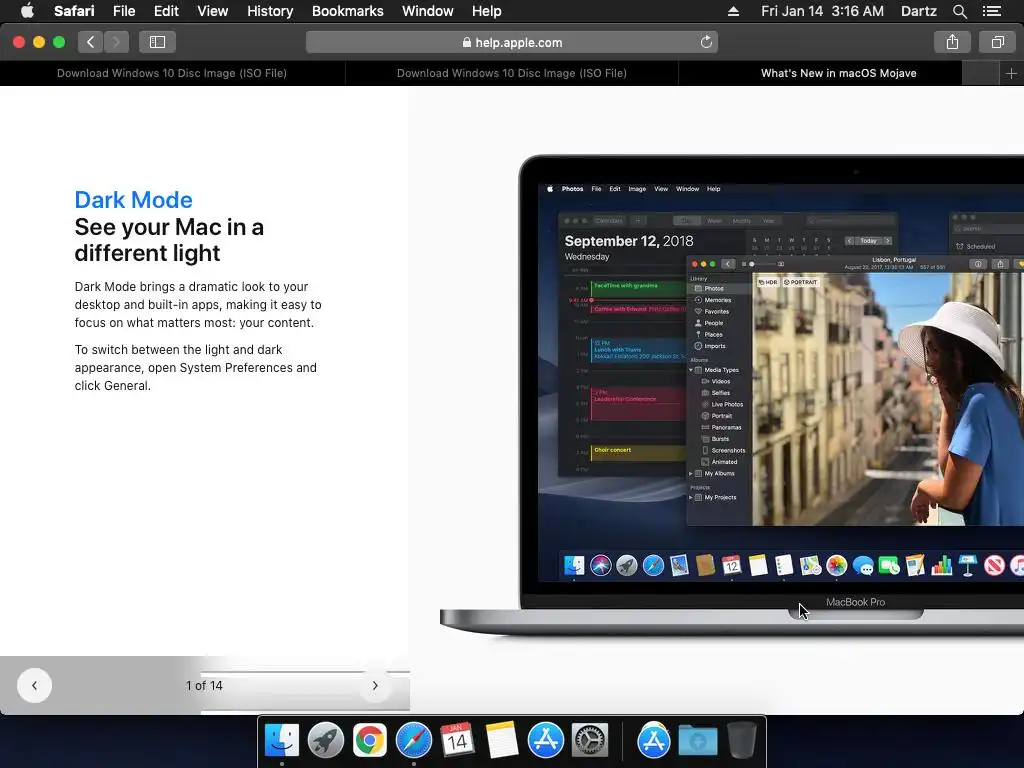Click the '1 of 14' page indicator
1024x768 pixels.
204,685
